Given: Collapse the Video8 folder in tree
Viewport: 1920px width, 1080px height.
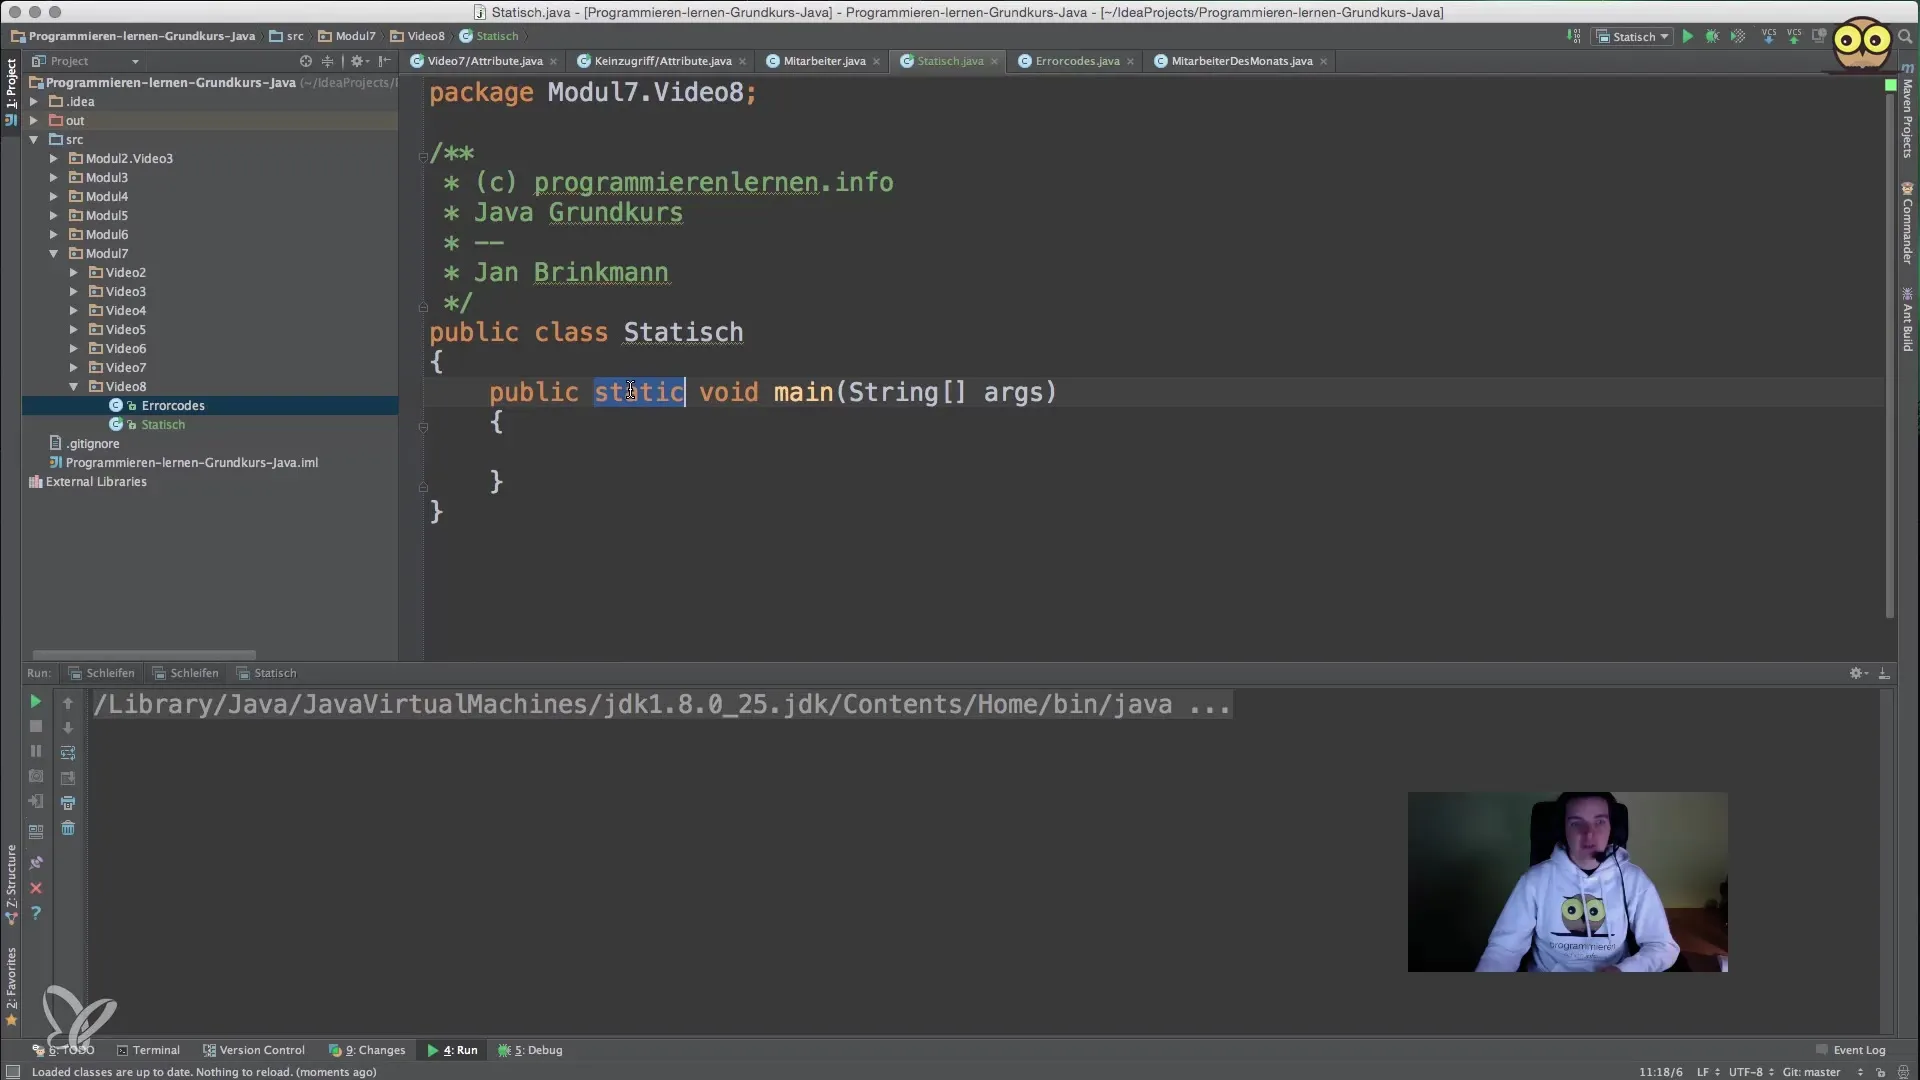Looking at the screenshot, I should click(73, 387).
